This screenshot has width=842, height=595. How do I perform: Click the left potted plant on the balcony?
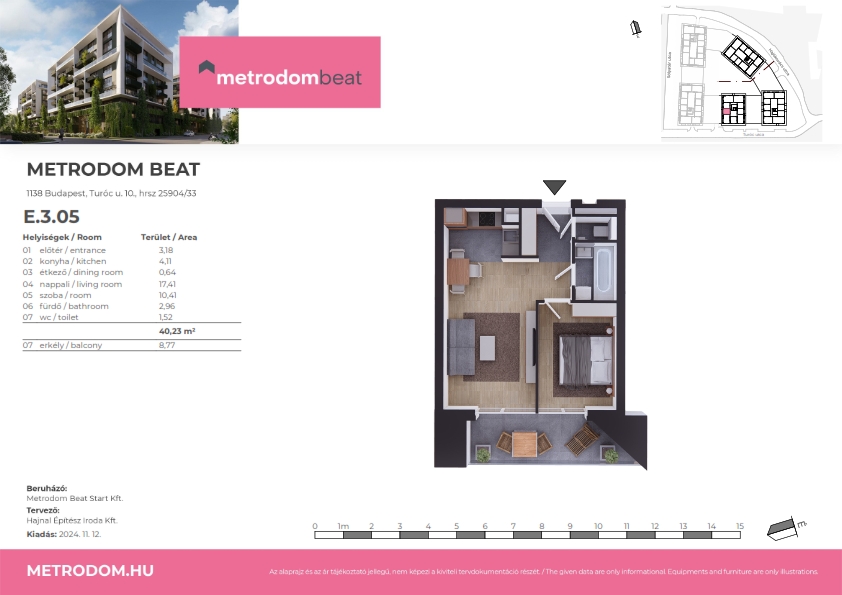[483, 454]
